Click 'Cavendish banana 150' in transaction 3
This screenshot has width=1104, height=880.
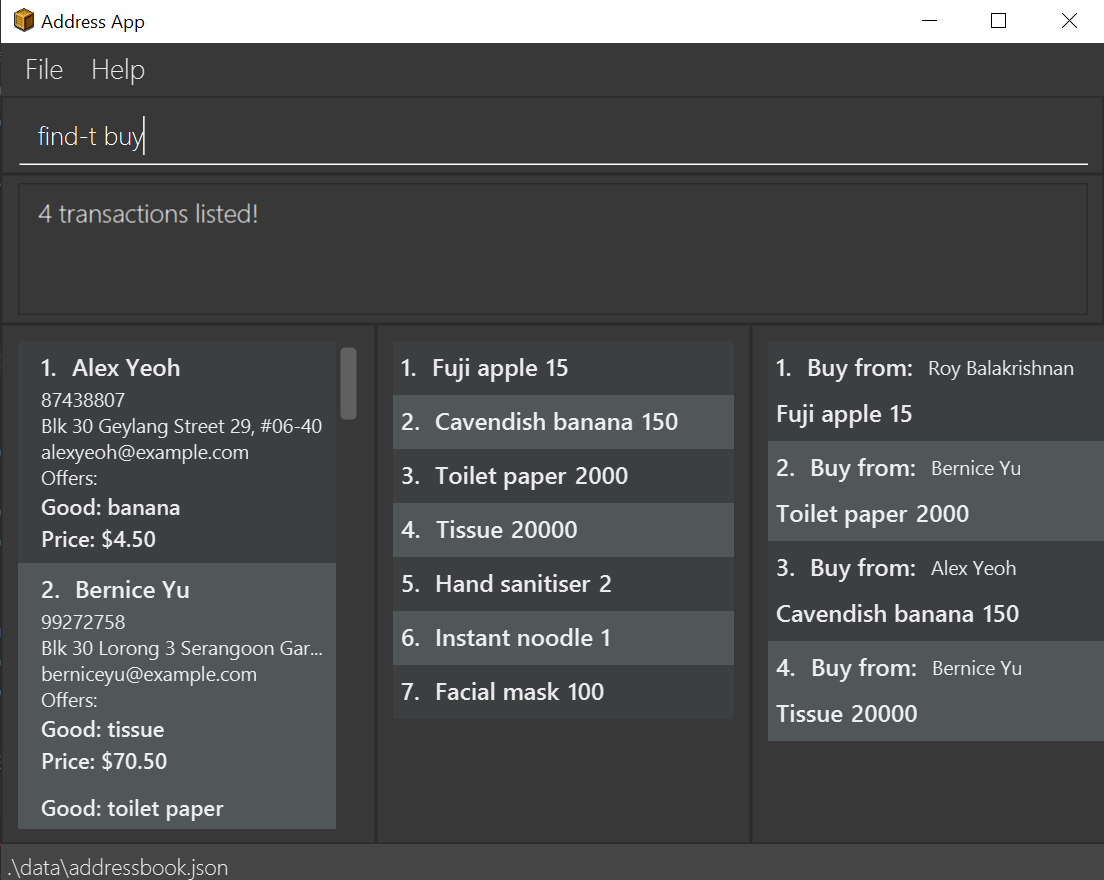[898, 614]
